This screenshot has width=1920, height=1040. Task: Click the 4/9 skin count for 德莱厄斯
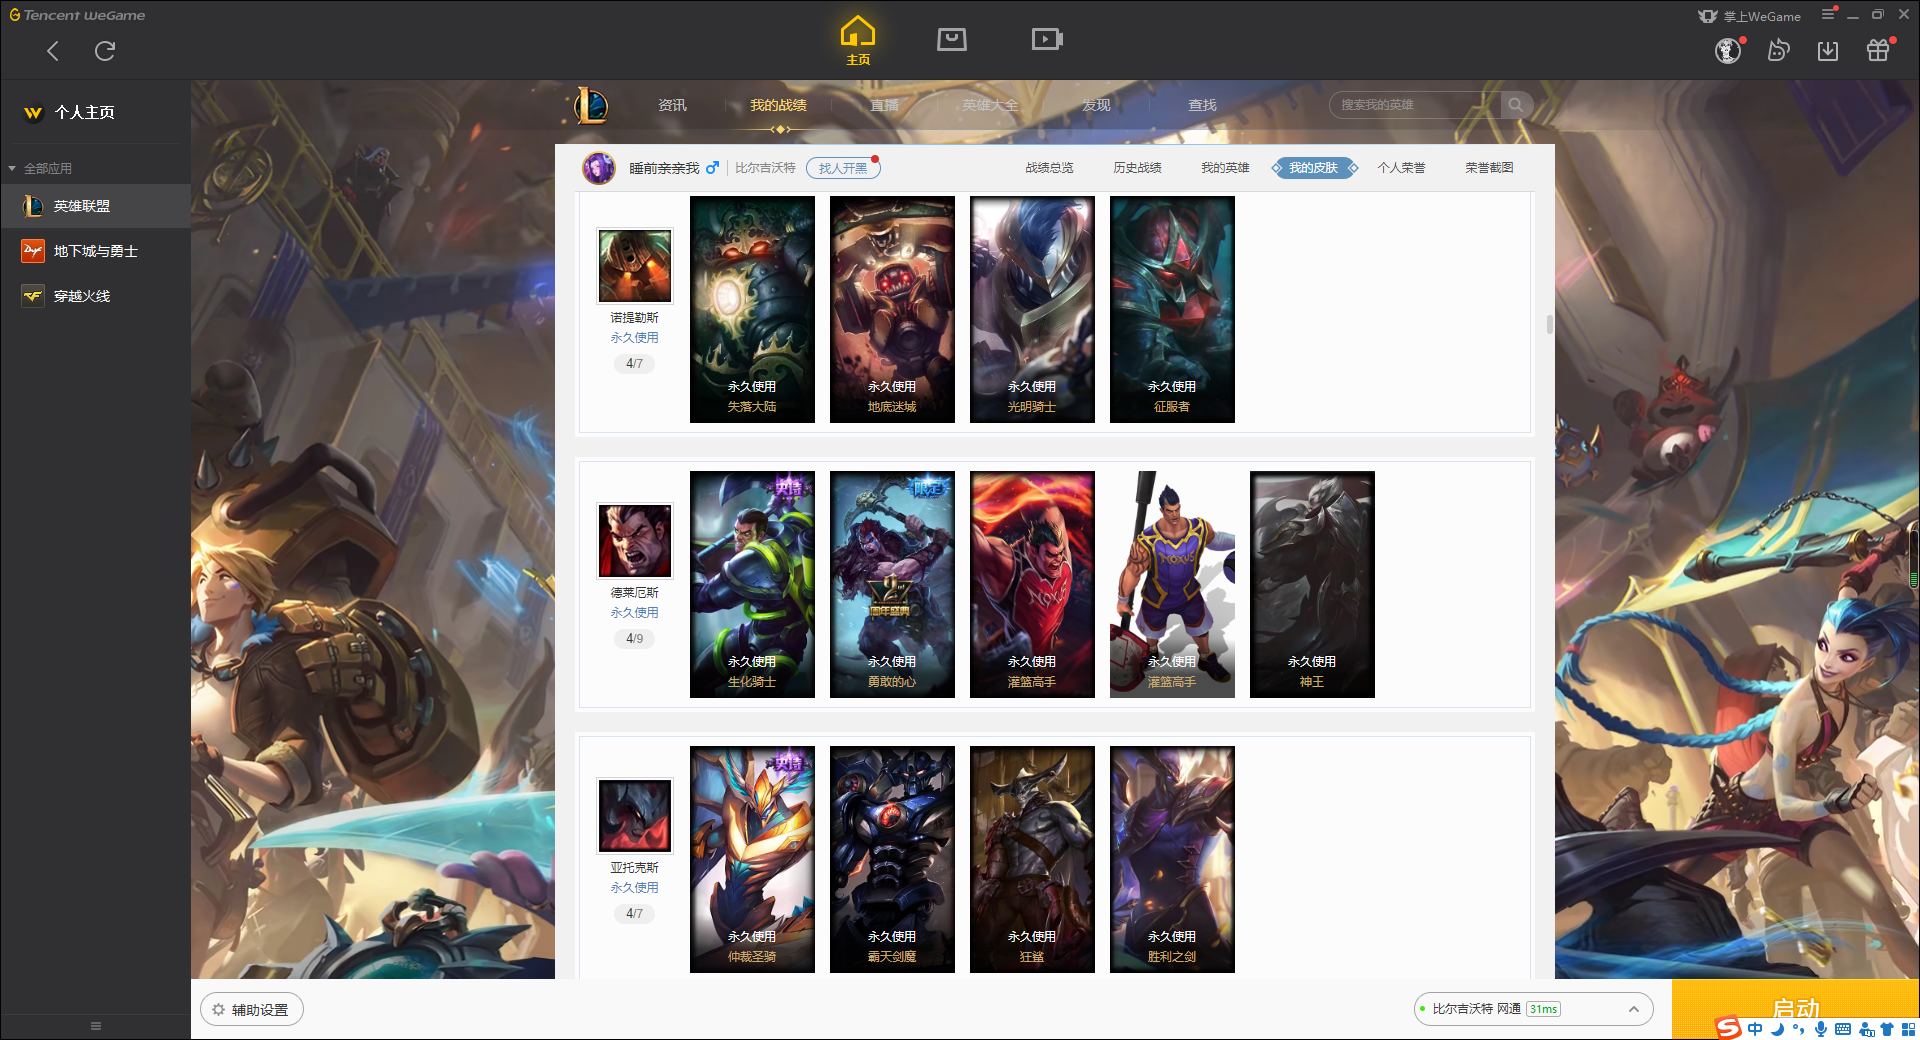pos(634,638)
